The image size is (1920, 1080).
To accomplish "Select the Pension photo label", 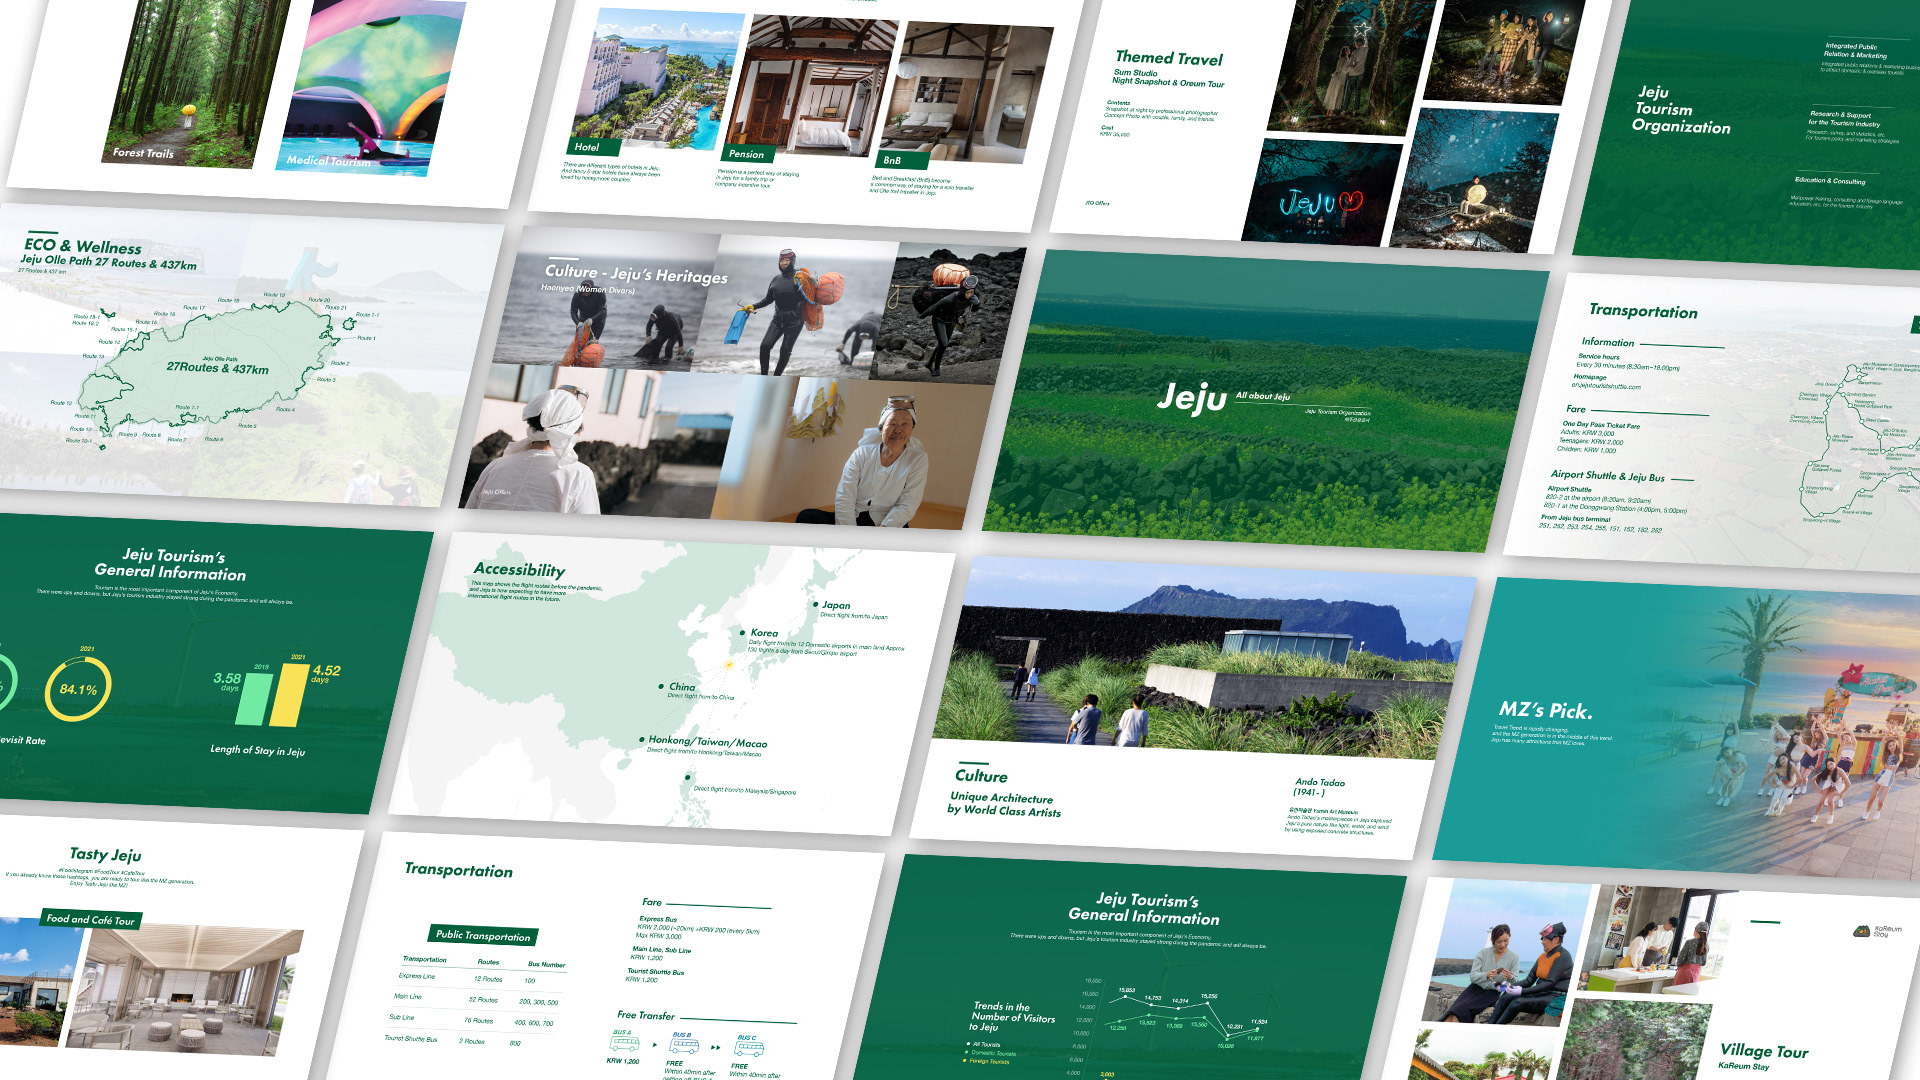I will (x=746, y=154).
